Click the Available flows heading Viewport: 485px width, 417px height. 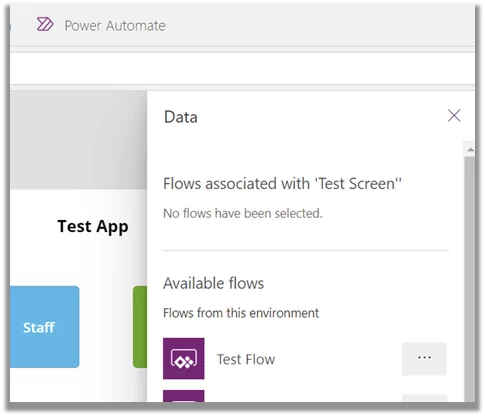[x=213, y=283]
